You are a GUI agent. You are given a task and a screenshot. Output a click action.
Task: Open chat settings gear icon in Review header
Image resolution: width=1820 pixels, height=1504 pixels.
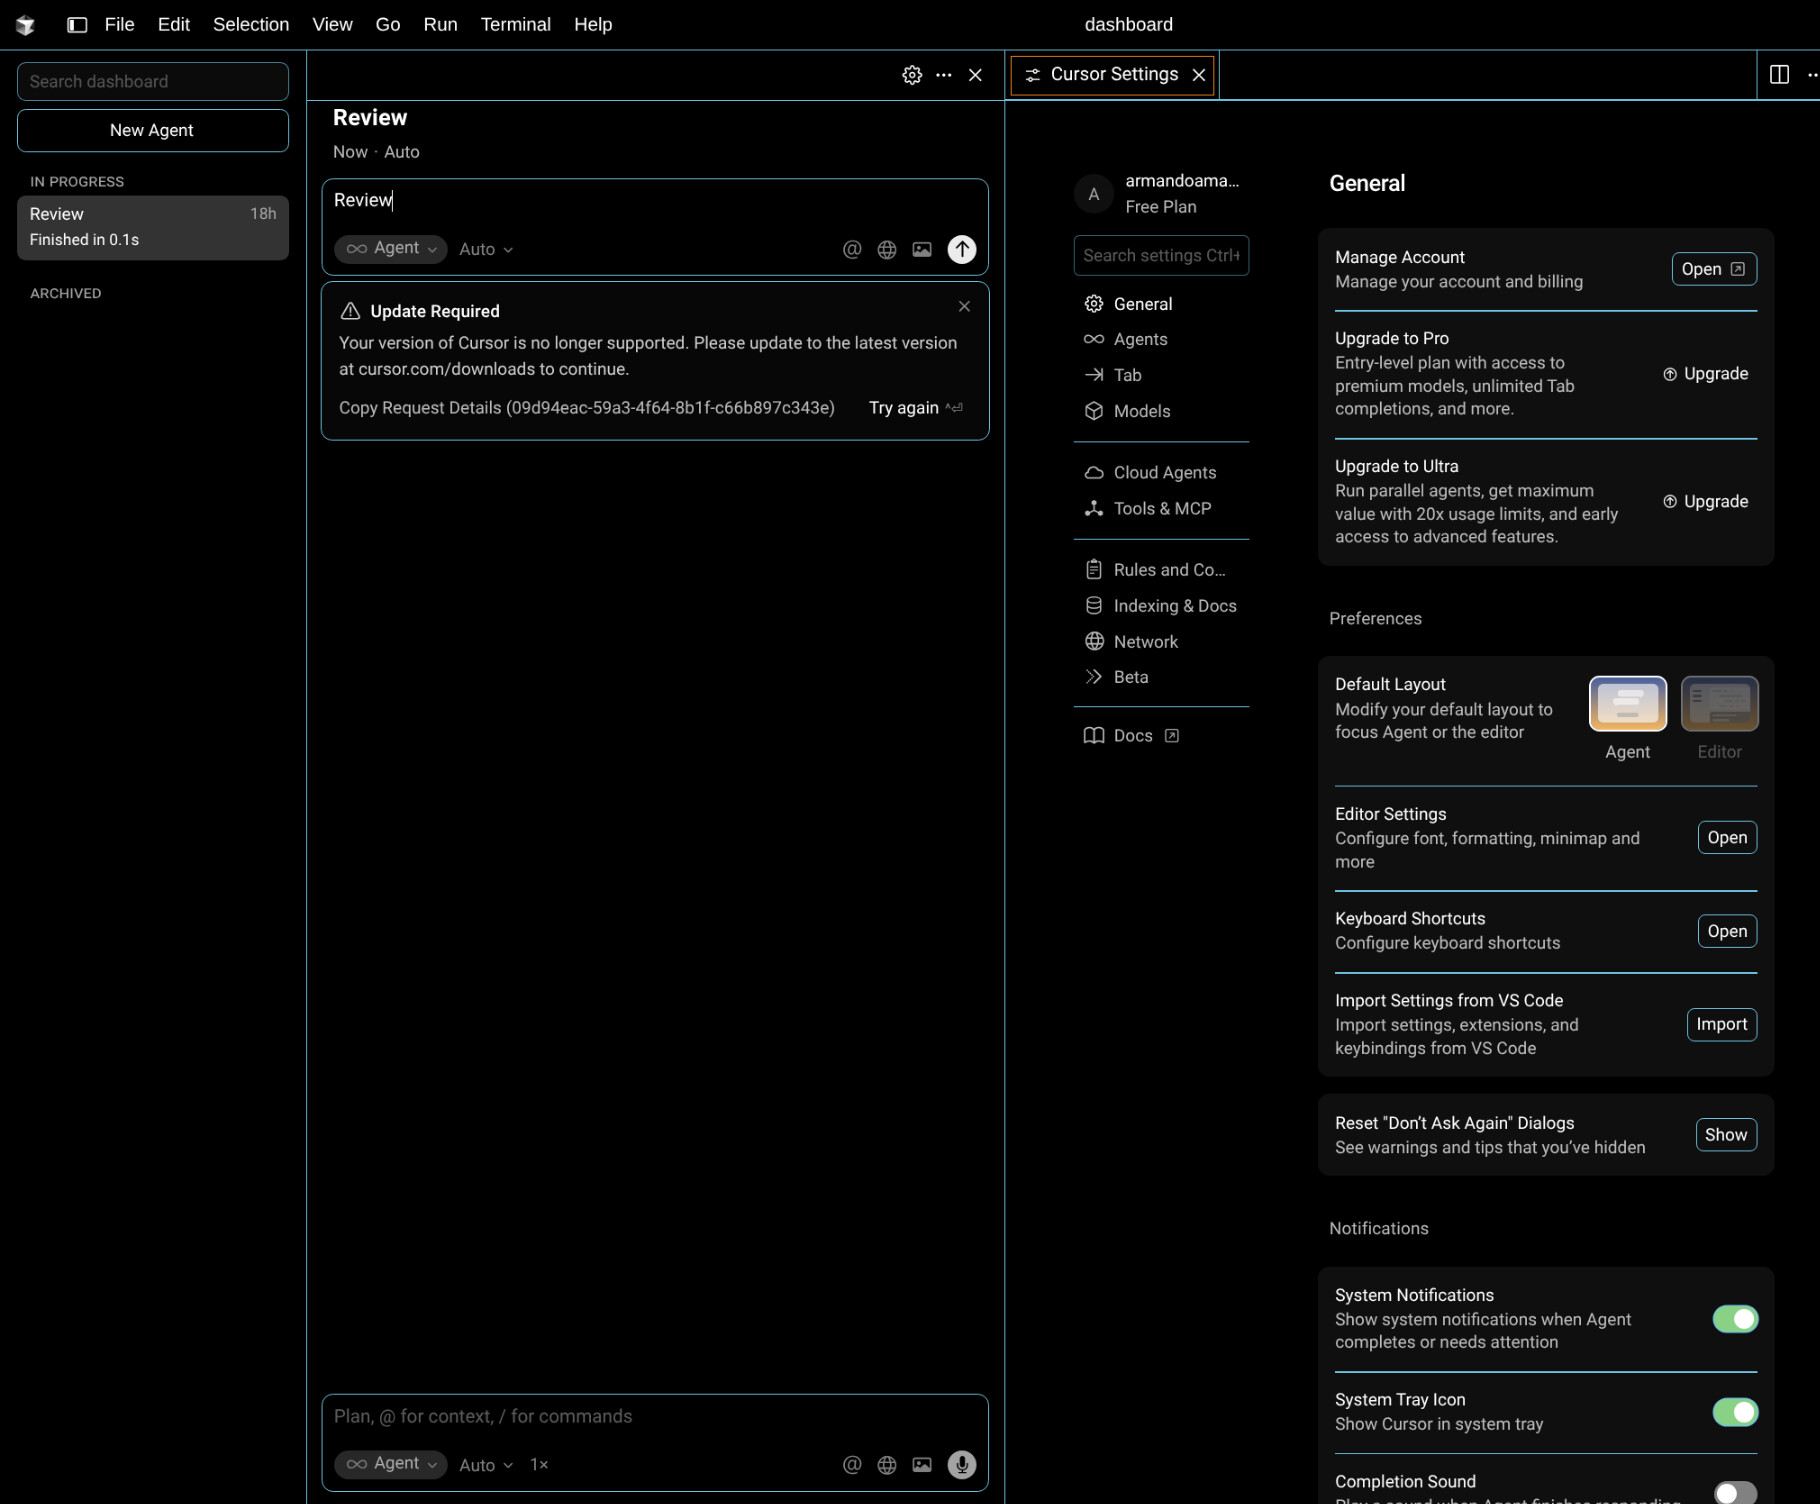[912, 75]
